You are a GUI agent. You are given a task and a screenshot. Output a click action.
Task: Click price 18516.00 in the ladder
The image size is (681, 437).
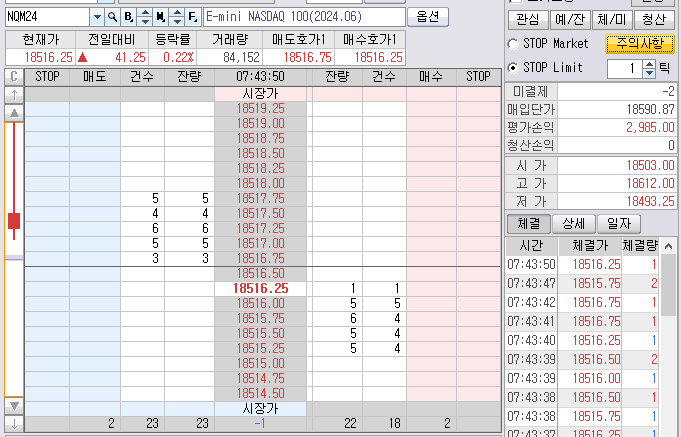click(x=260, y=304)
